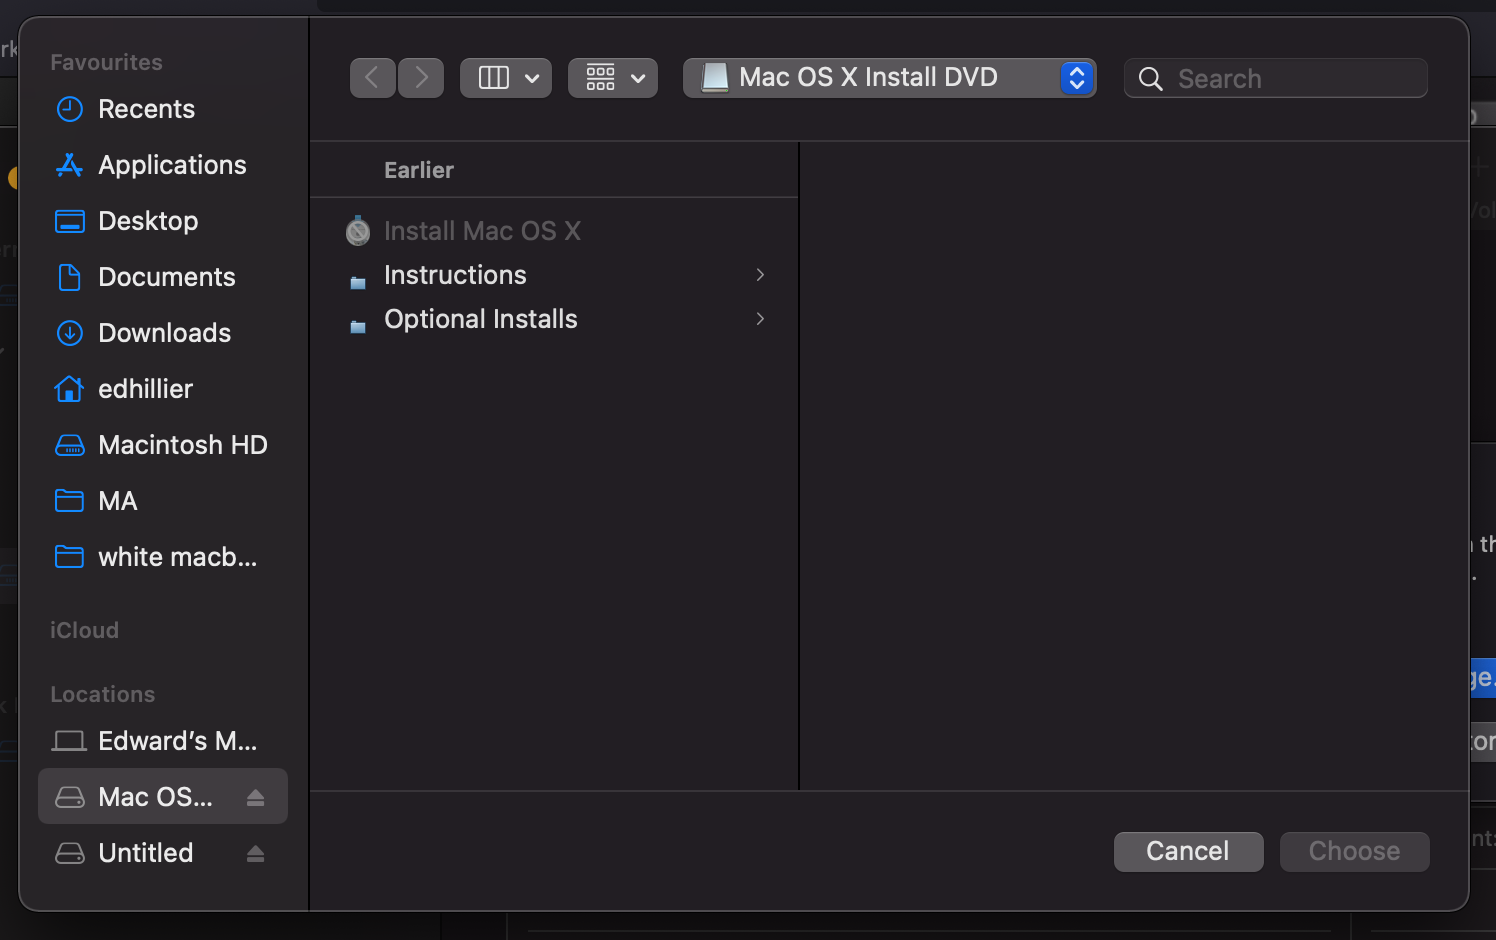Select the Instructions folder
Screen dimensions: 1496x940
554,275
